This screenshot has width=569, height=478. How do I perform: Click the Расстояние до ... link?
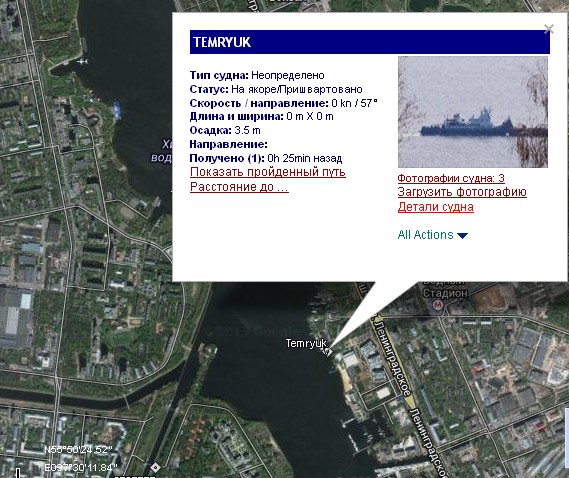(239, 187)
